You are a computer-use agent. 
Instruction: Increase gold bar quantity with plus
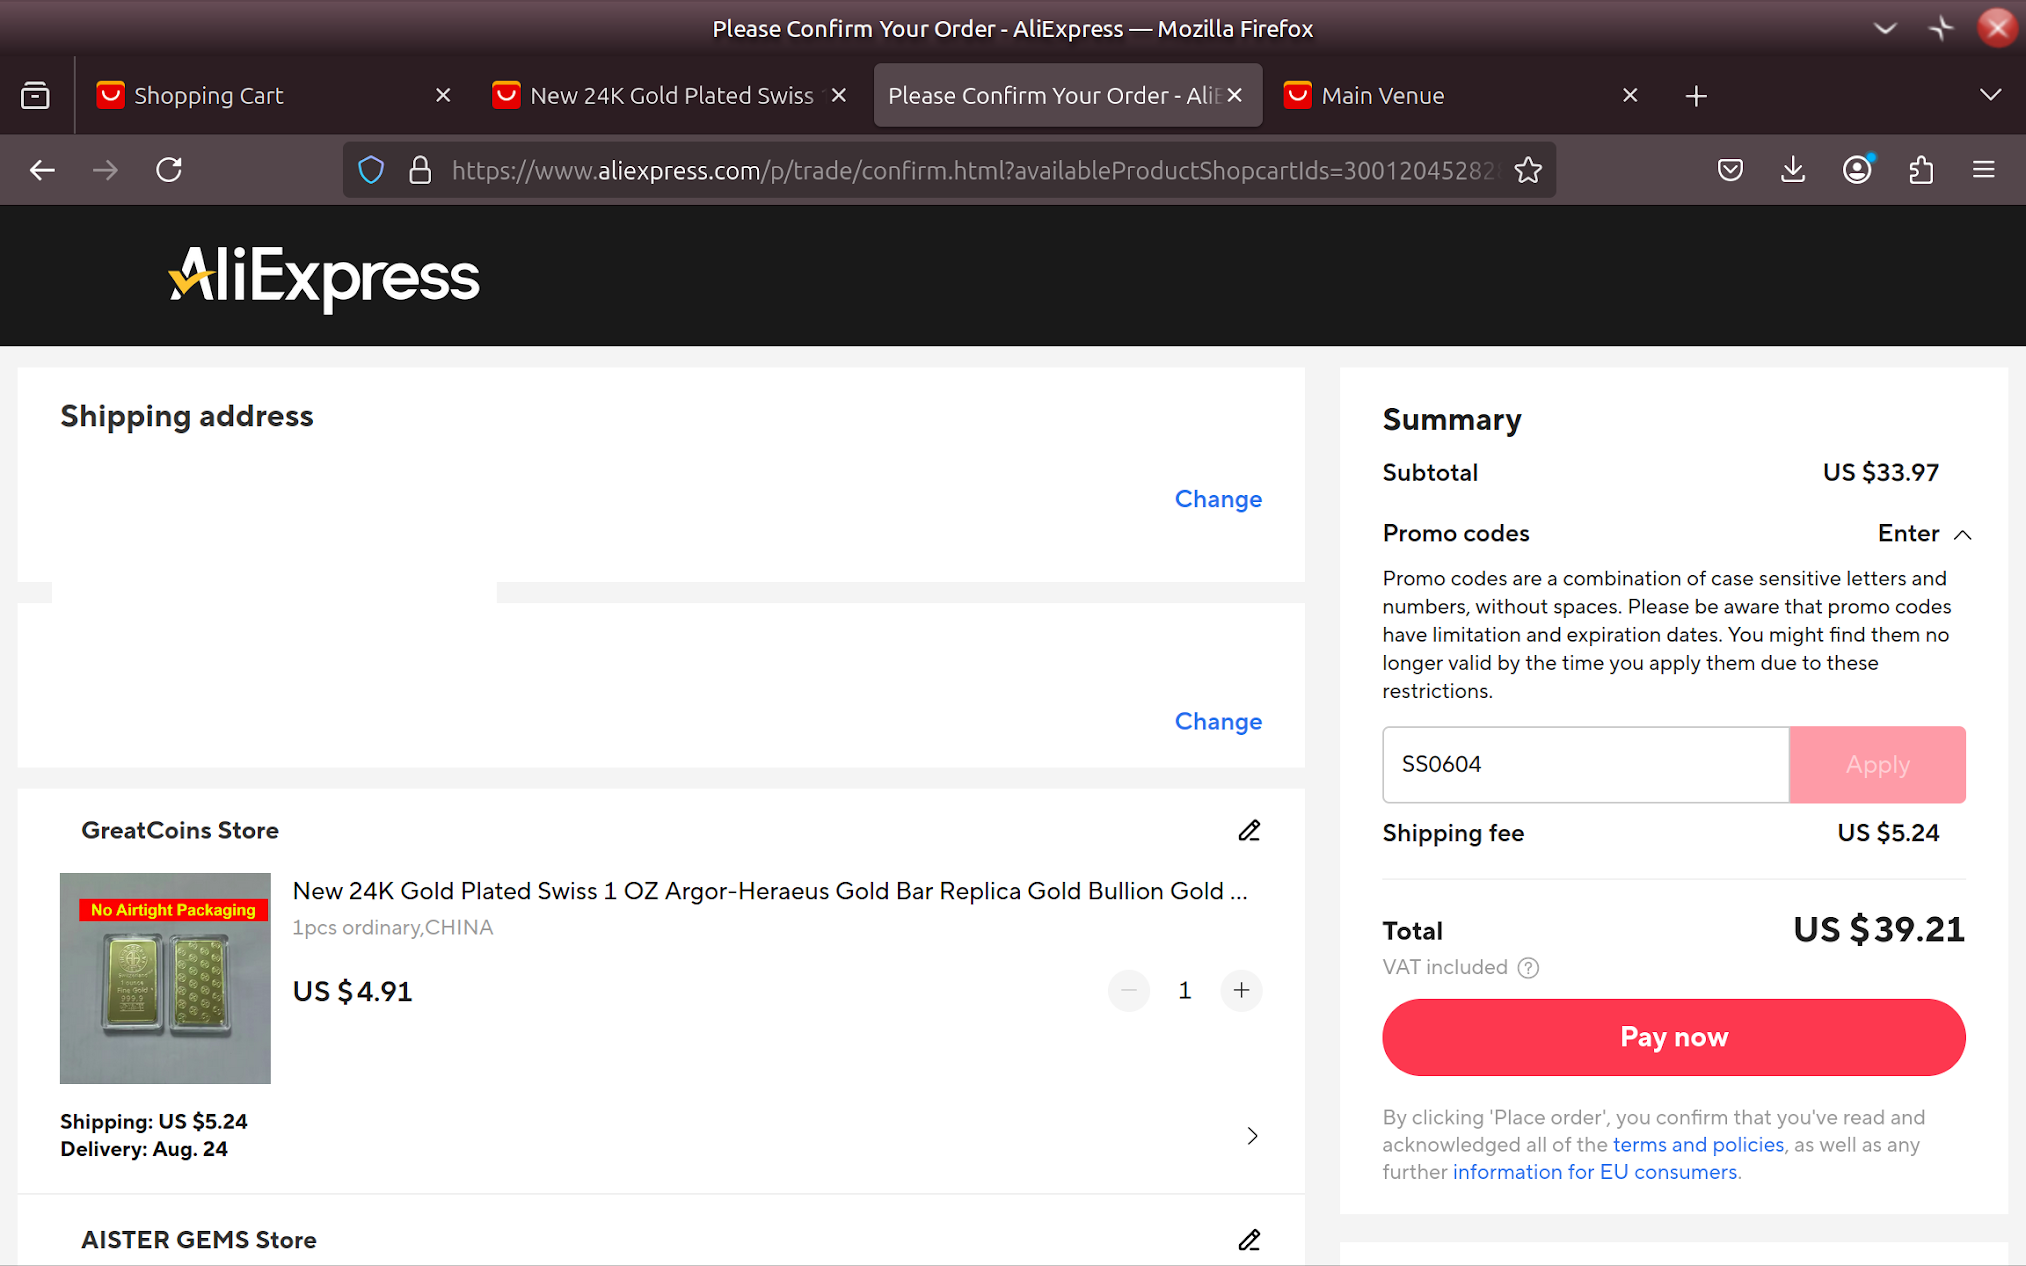(x=1241, y=990)
